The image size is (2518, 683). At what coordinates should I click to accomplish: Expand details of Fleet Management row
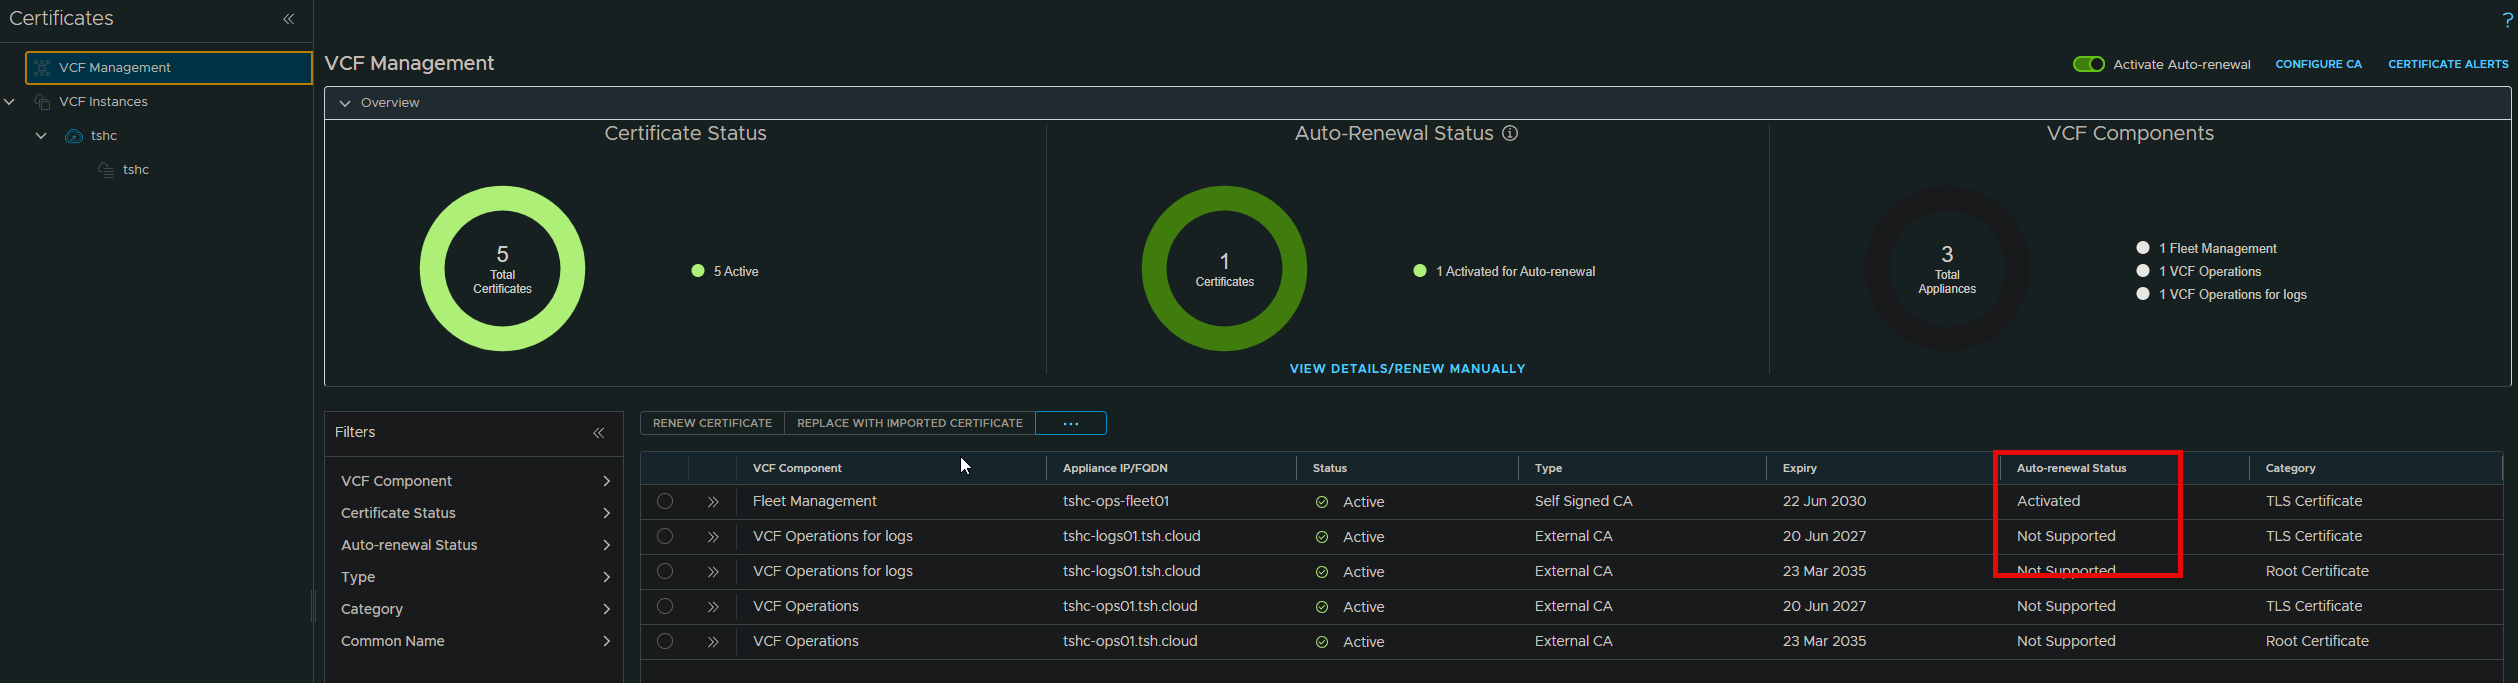click(713, 502)
